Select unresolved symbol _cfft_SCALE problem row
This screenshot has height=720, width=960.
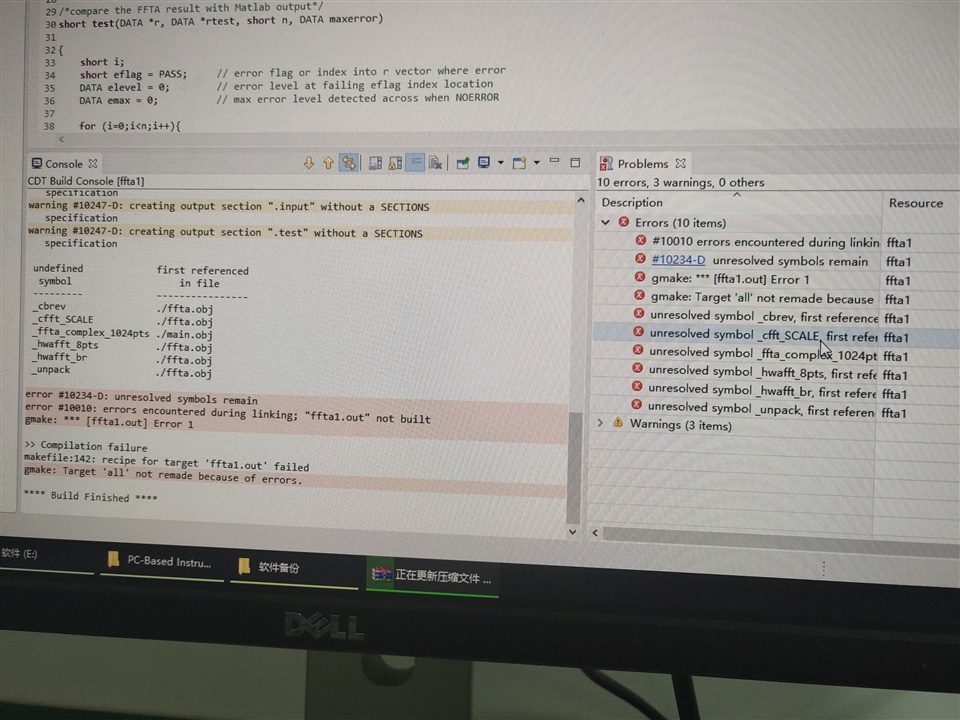pyautogui.click(x=763, y=336)
